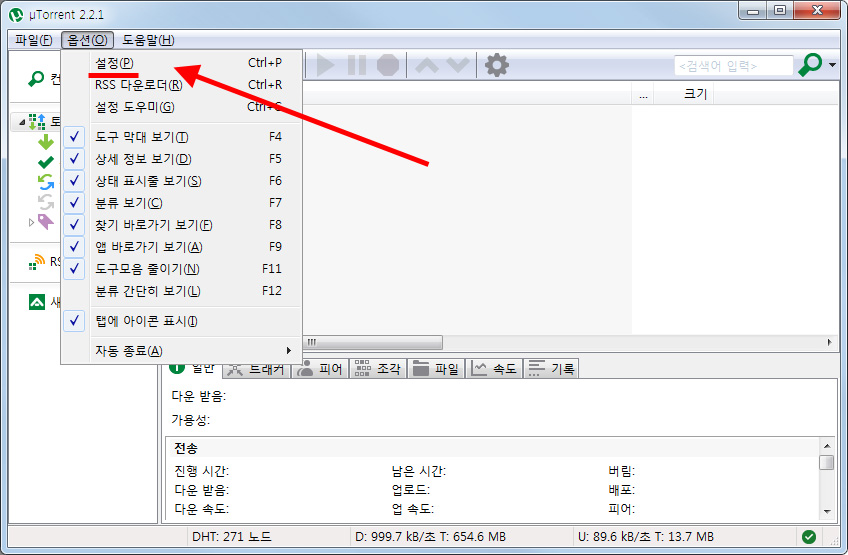Click the upload speed U: 89.6 kB/초 status
Screen dimensions: 848x555
click(646, 537)
